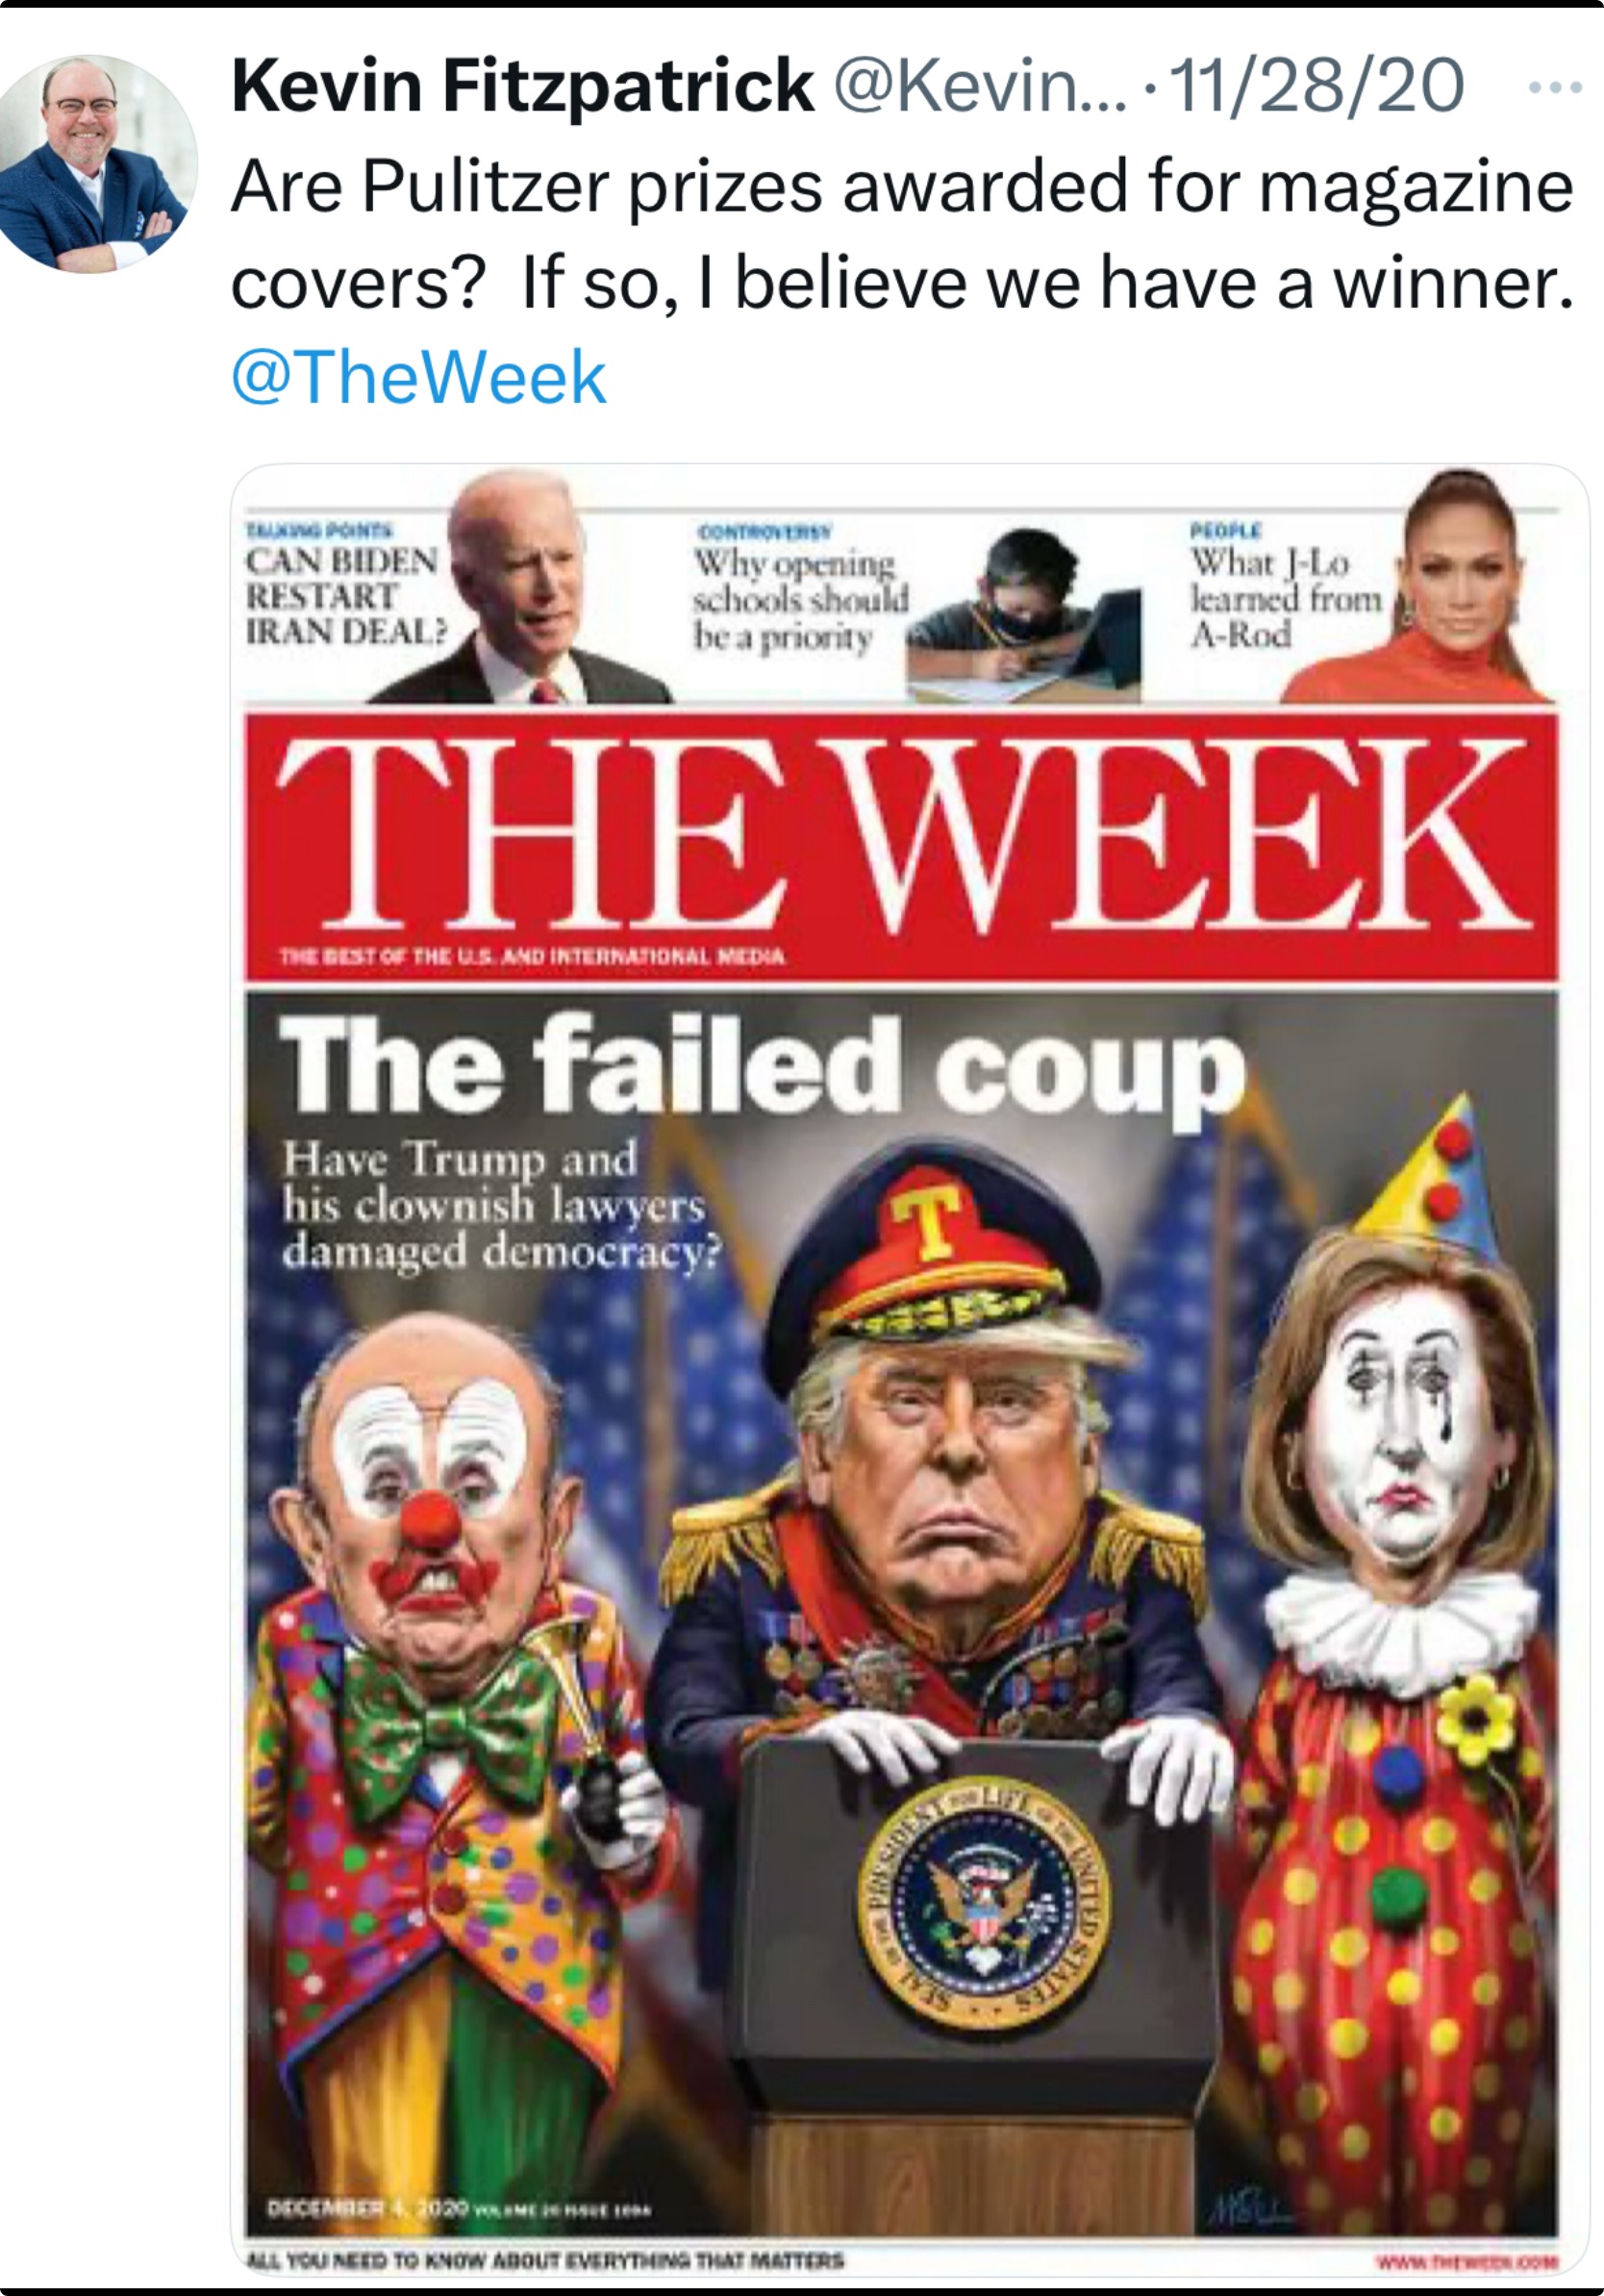
Task: Click the Kevin Fitzpatrick display name
Action: [x=522, y=86]
